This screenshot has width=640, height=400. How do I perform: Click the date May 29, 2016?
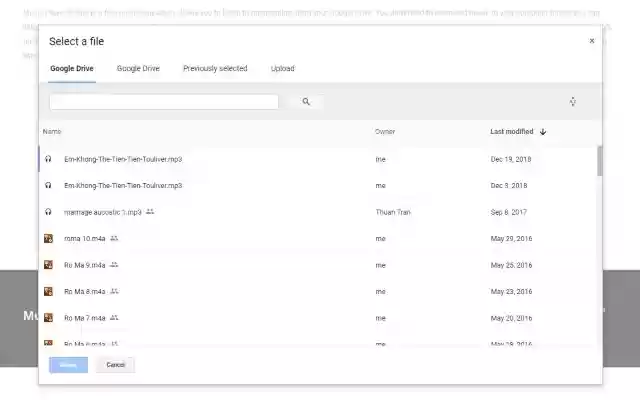pos(511,239)
